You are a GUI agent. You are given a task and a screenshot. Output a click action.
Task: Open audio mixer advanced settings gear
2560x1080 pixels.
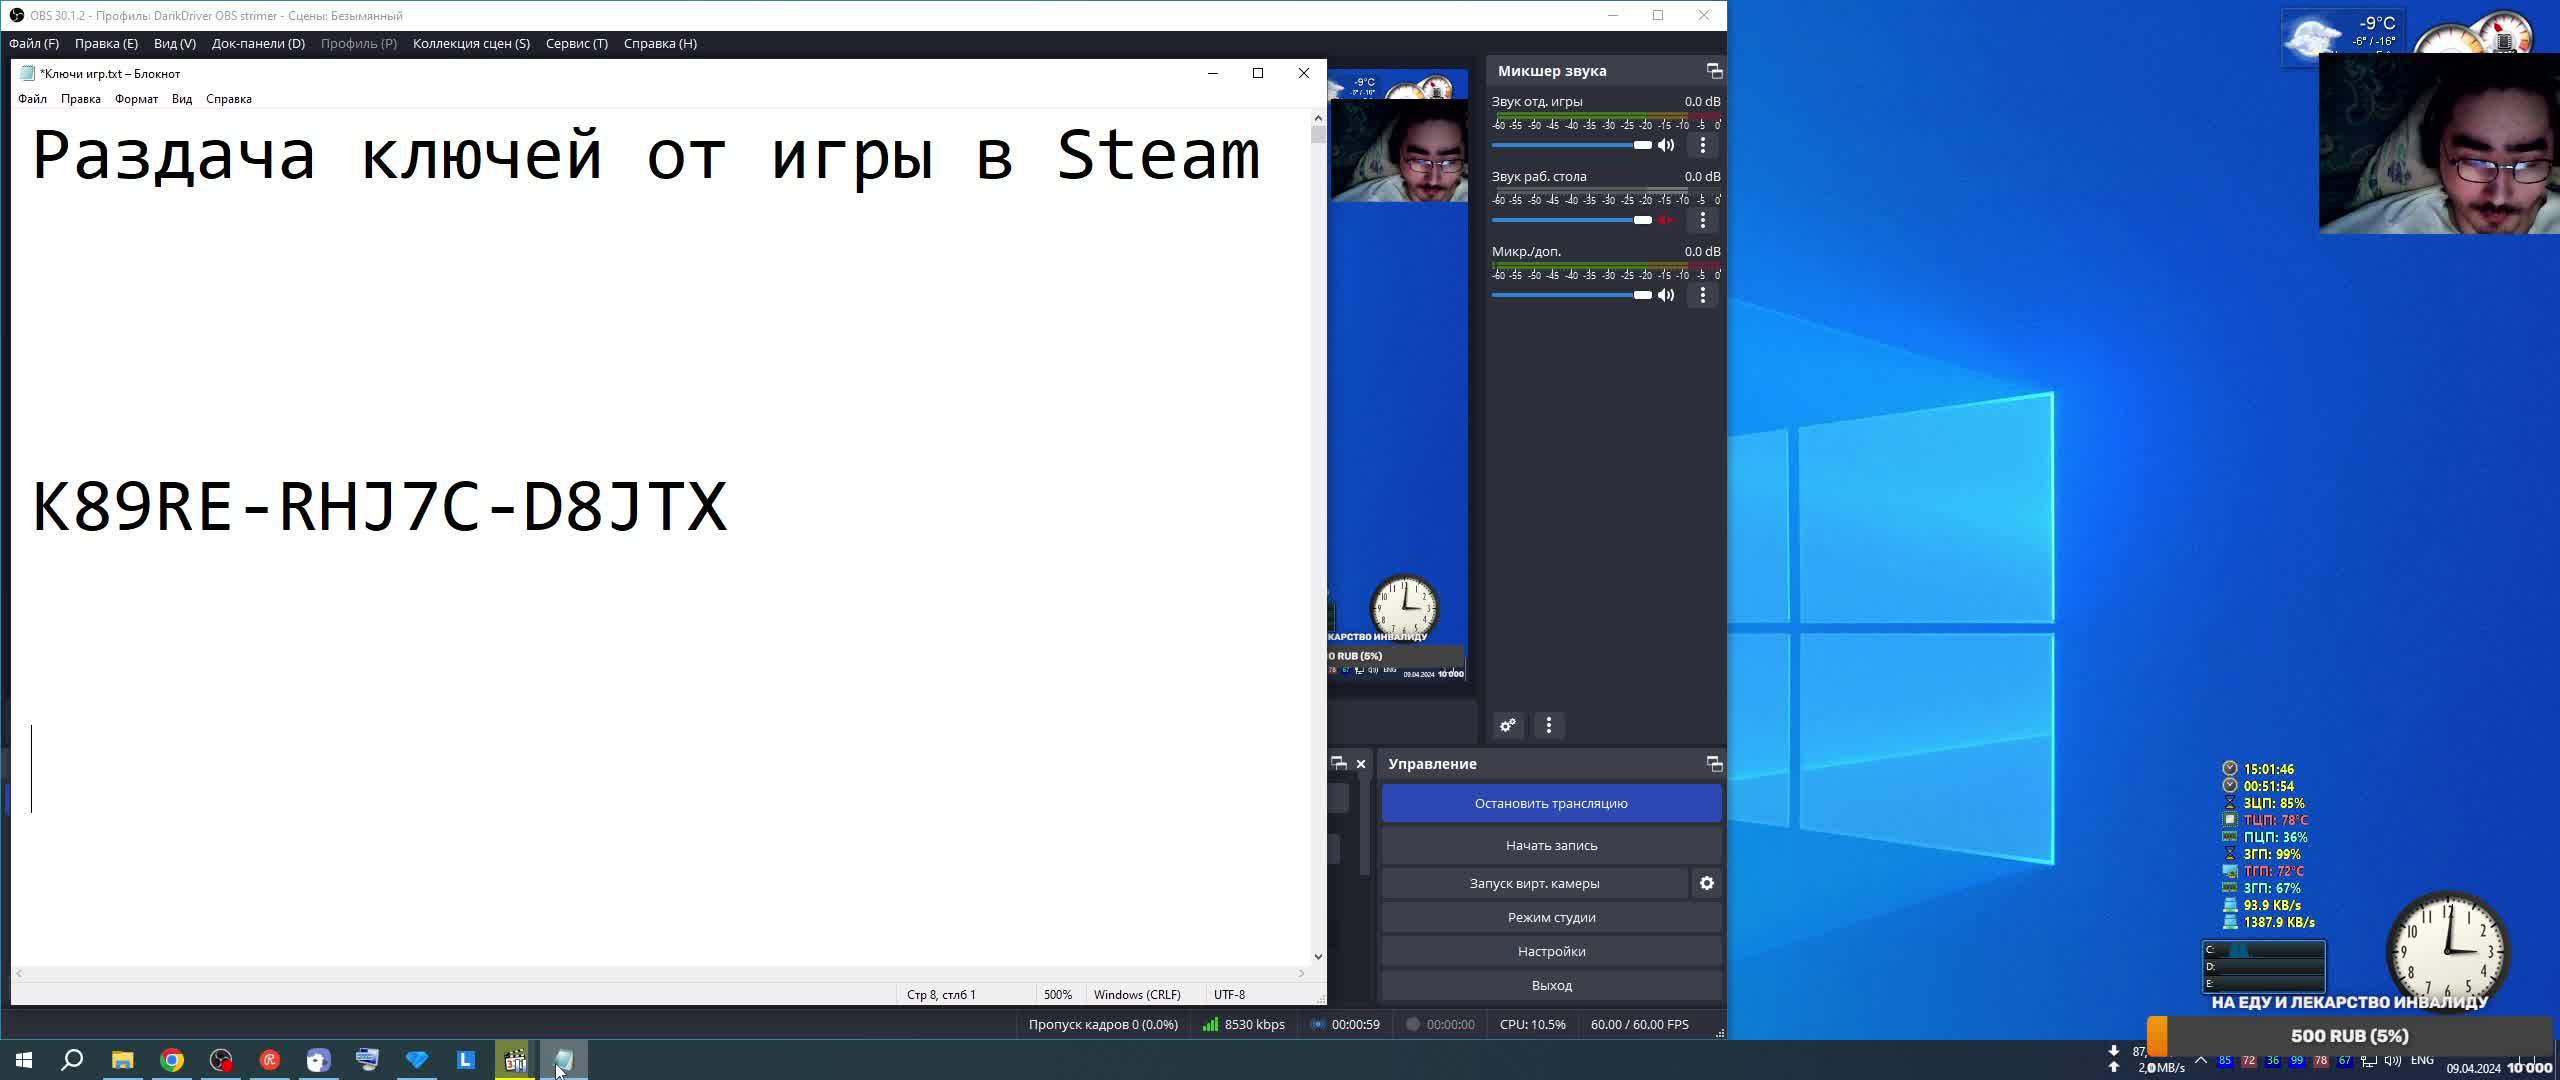pyautogui.click(x=1508, y=725)
